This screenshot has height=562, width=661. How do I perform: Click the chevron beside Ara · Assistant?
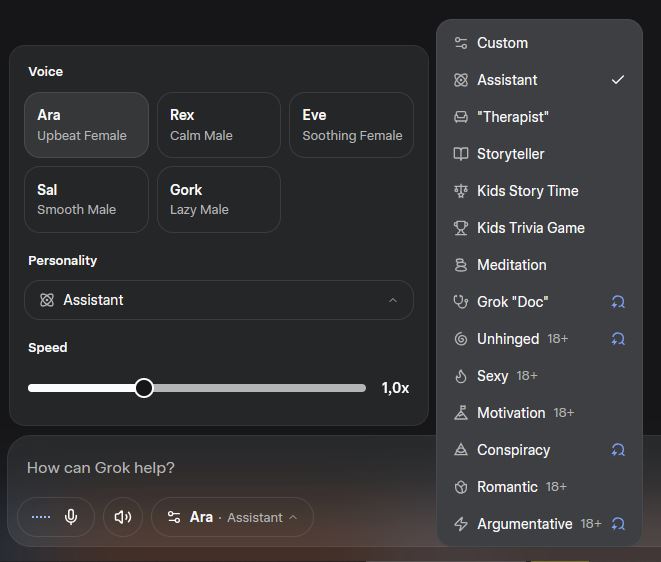coord(293,517)
